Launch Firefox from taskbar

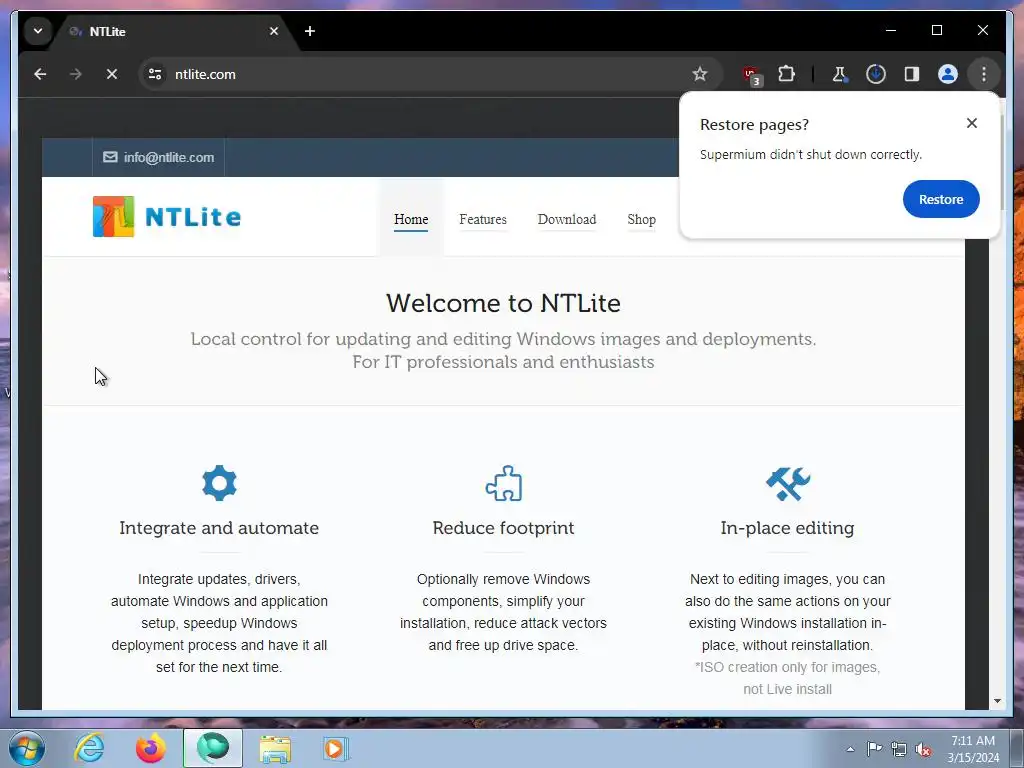click(150, 748)
